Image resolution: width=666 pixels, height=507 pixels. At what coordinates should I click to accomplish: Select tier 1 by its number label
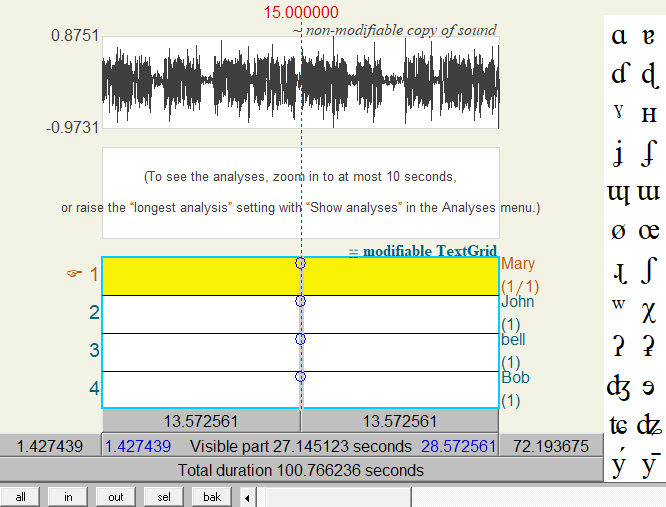(x=94, y=274)
